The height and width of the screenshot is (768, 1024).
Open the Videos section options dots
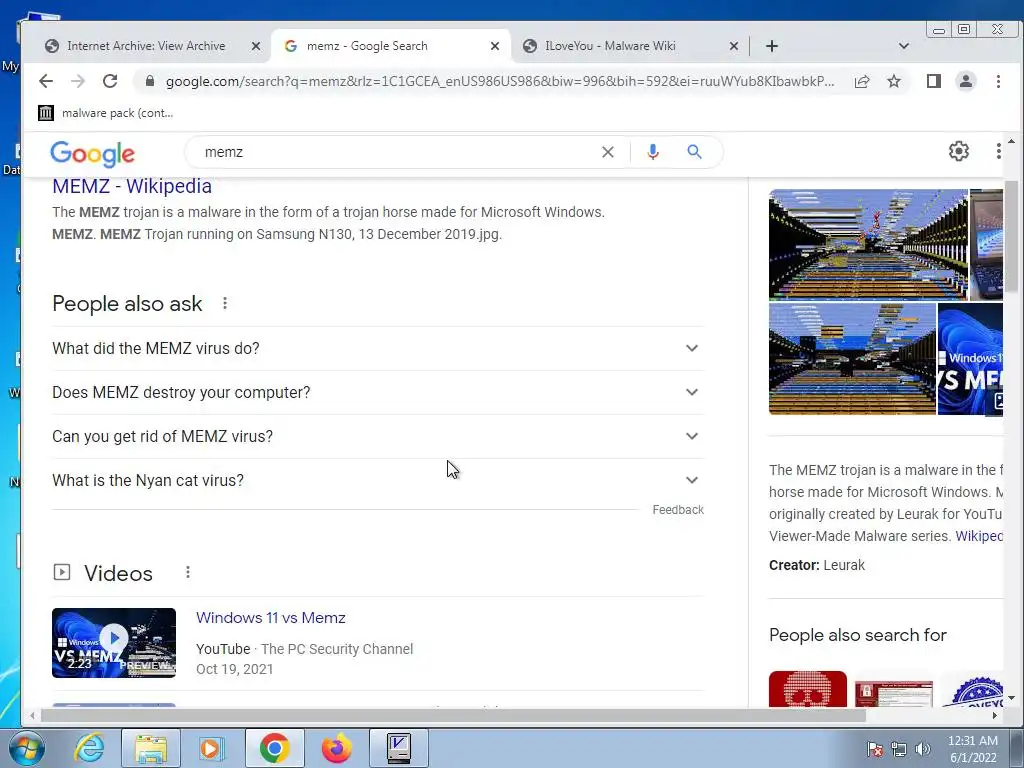(x=187, y=572)
